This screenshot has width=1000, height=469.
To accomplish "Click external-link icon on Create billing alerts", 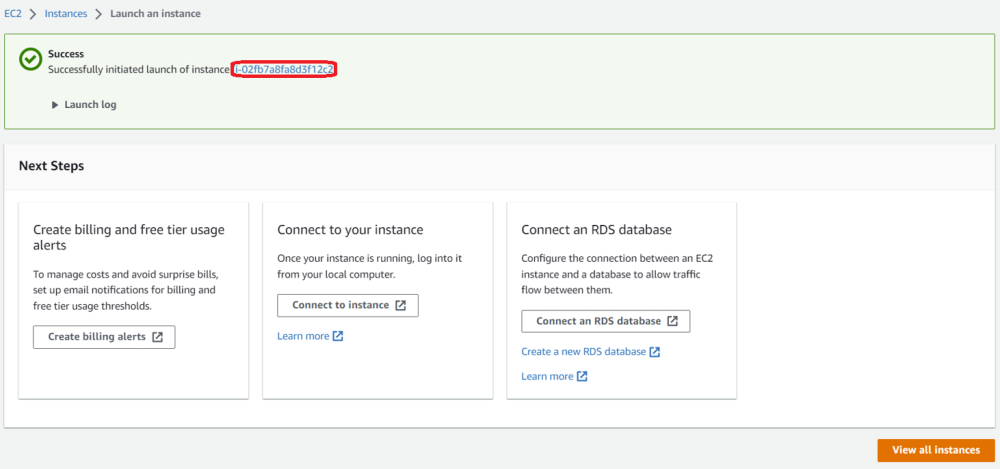I will pos(158,337).
